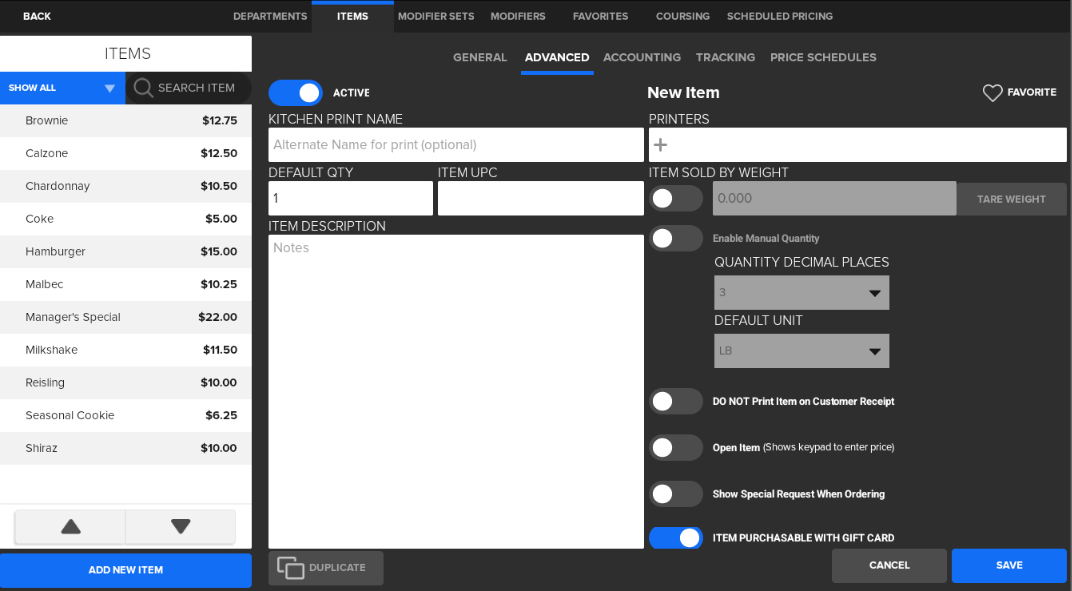Switch to the Accounting tab
This screenshot has width=1072, height=591.
(642, 58)
